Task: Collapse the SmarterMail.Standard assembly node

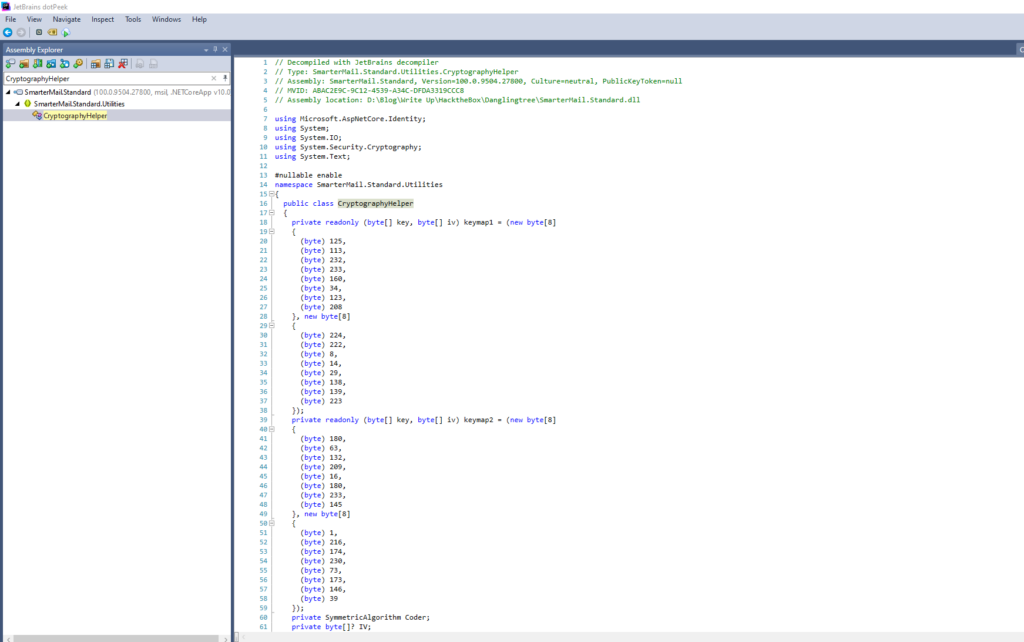Action: tap(8, 92)
